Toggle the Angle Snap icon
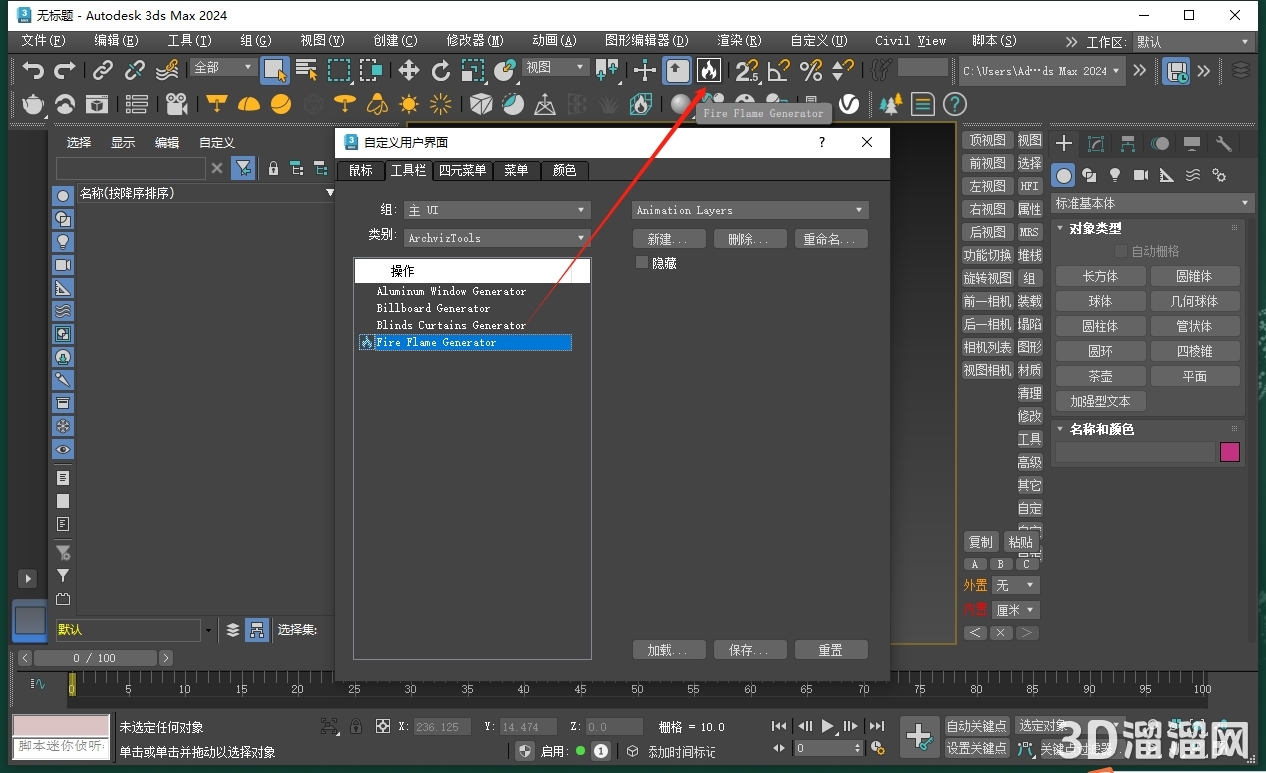Screen dimensions: 1266x773 tap(779, 70)
